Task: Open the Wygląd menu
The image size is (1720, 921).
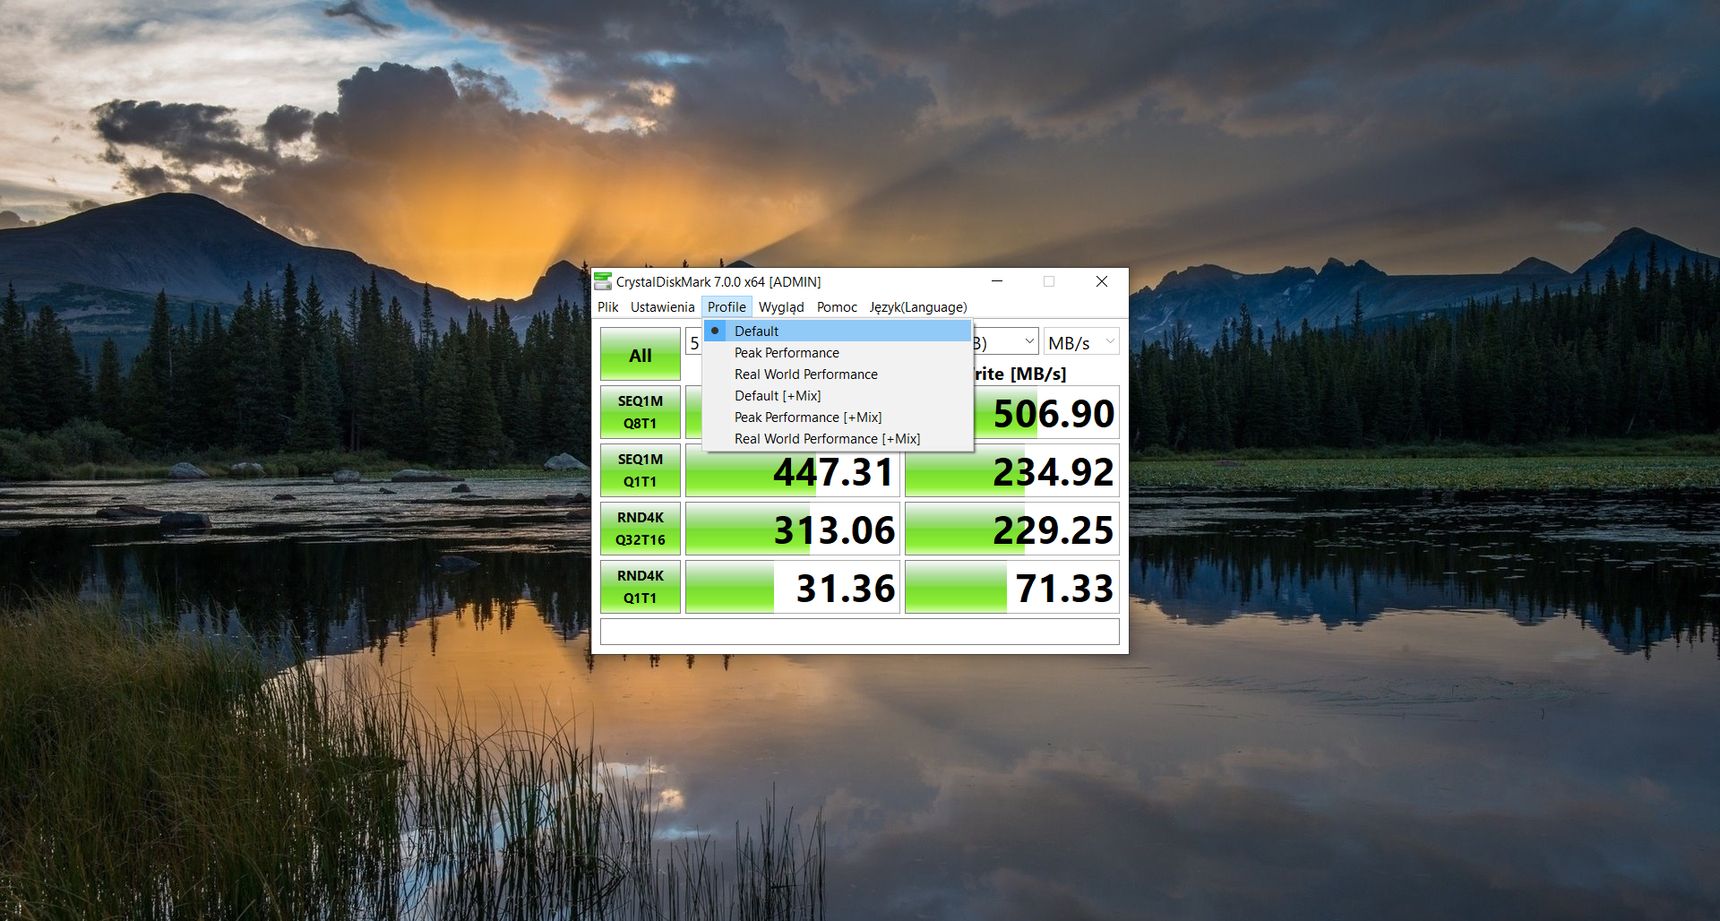Action: pyautogui.click(x=781, y=307)
